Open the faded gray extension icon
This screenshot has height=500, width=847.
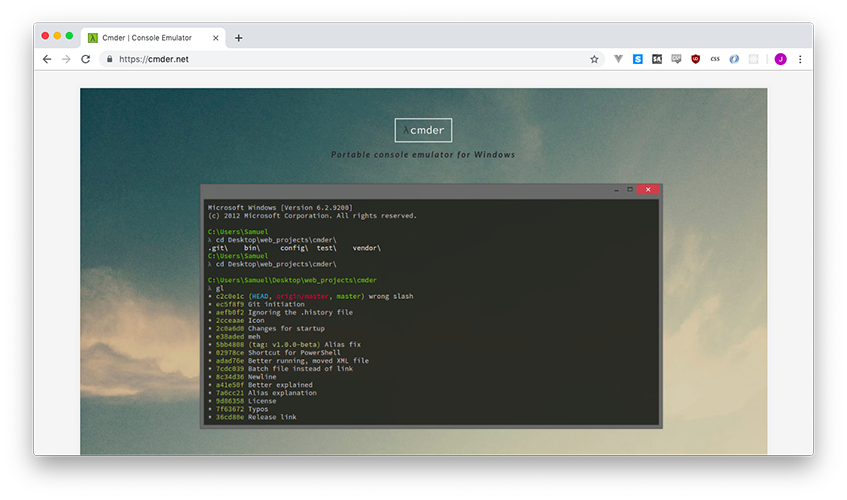point(754,59)
